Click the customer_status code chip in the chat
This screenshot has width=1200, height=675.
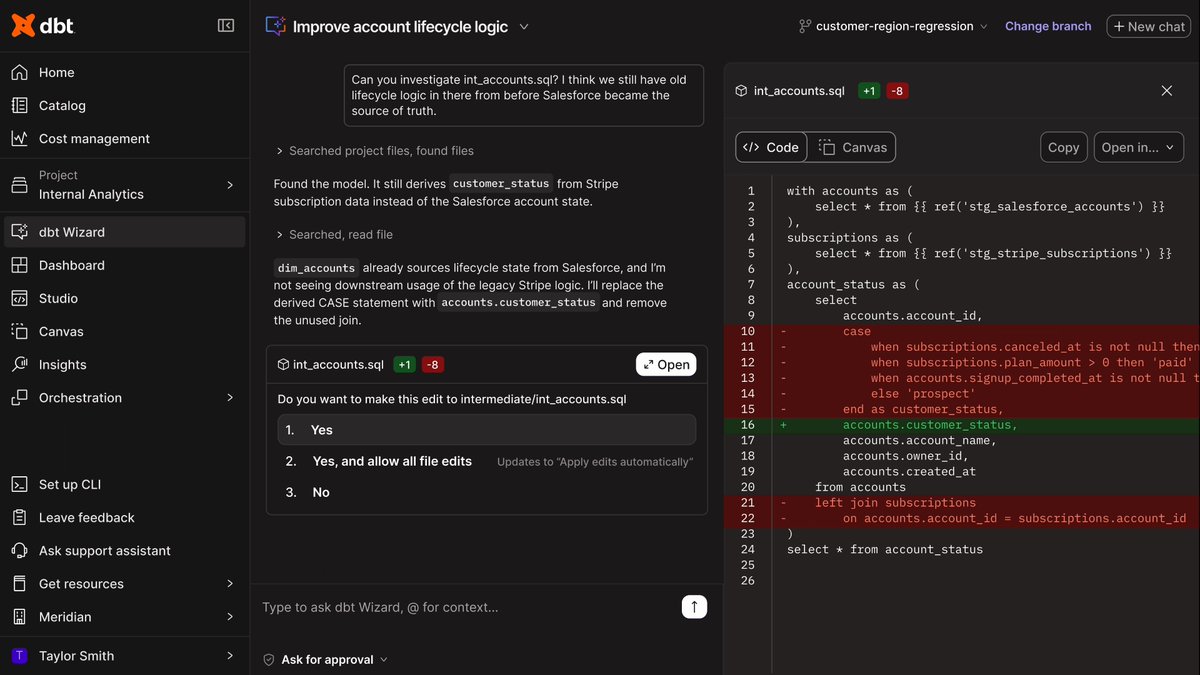[x=500, y=184]
